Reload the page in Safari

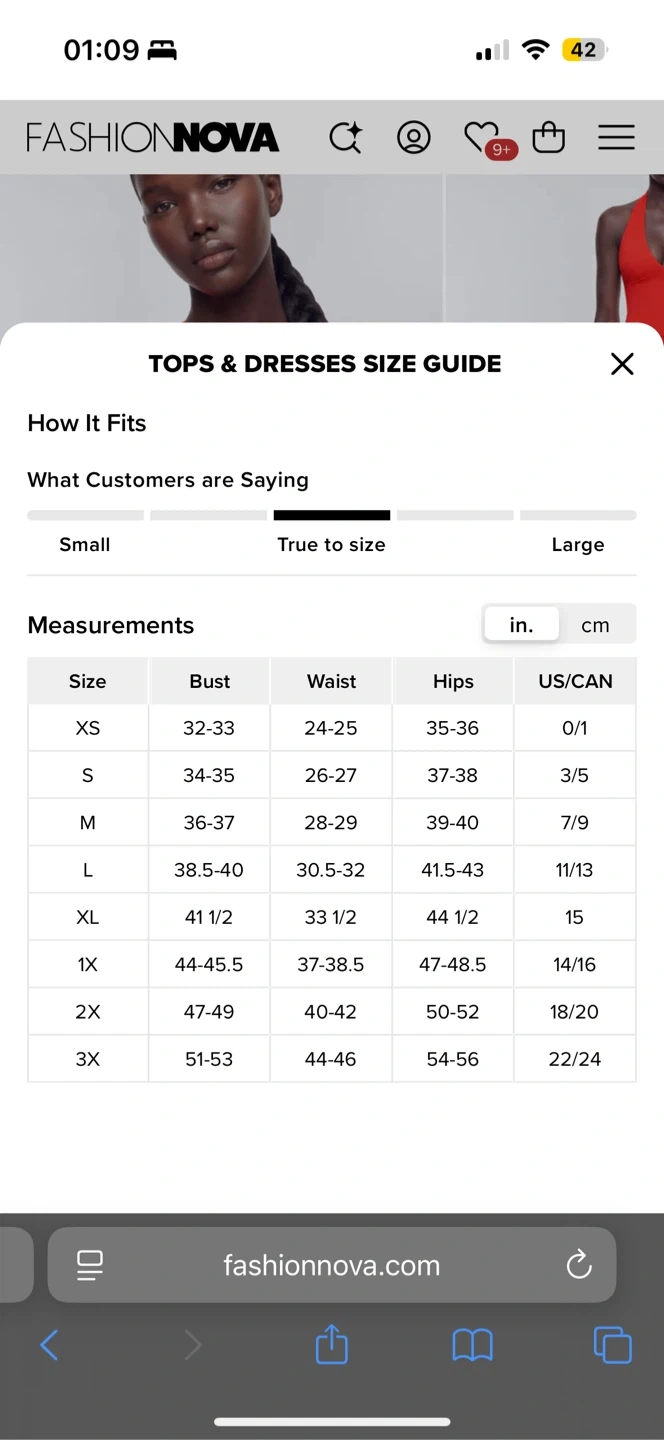click(579, 1265)
